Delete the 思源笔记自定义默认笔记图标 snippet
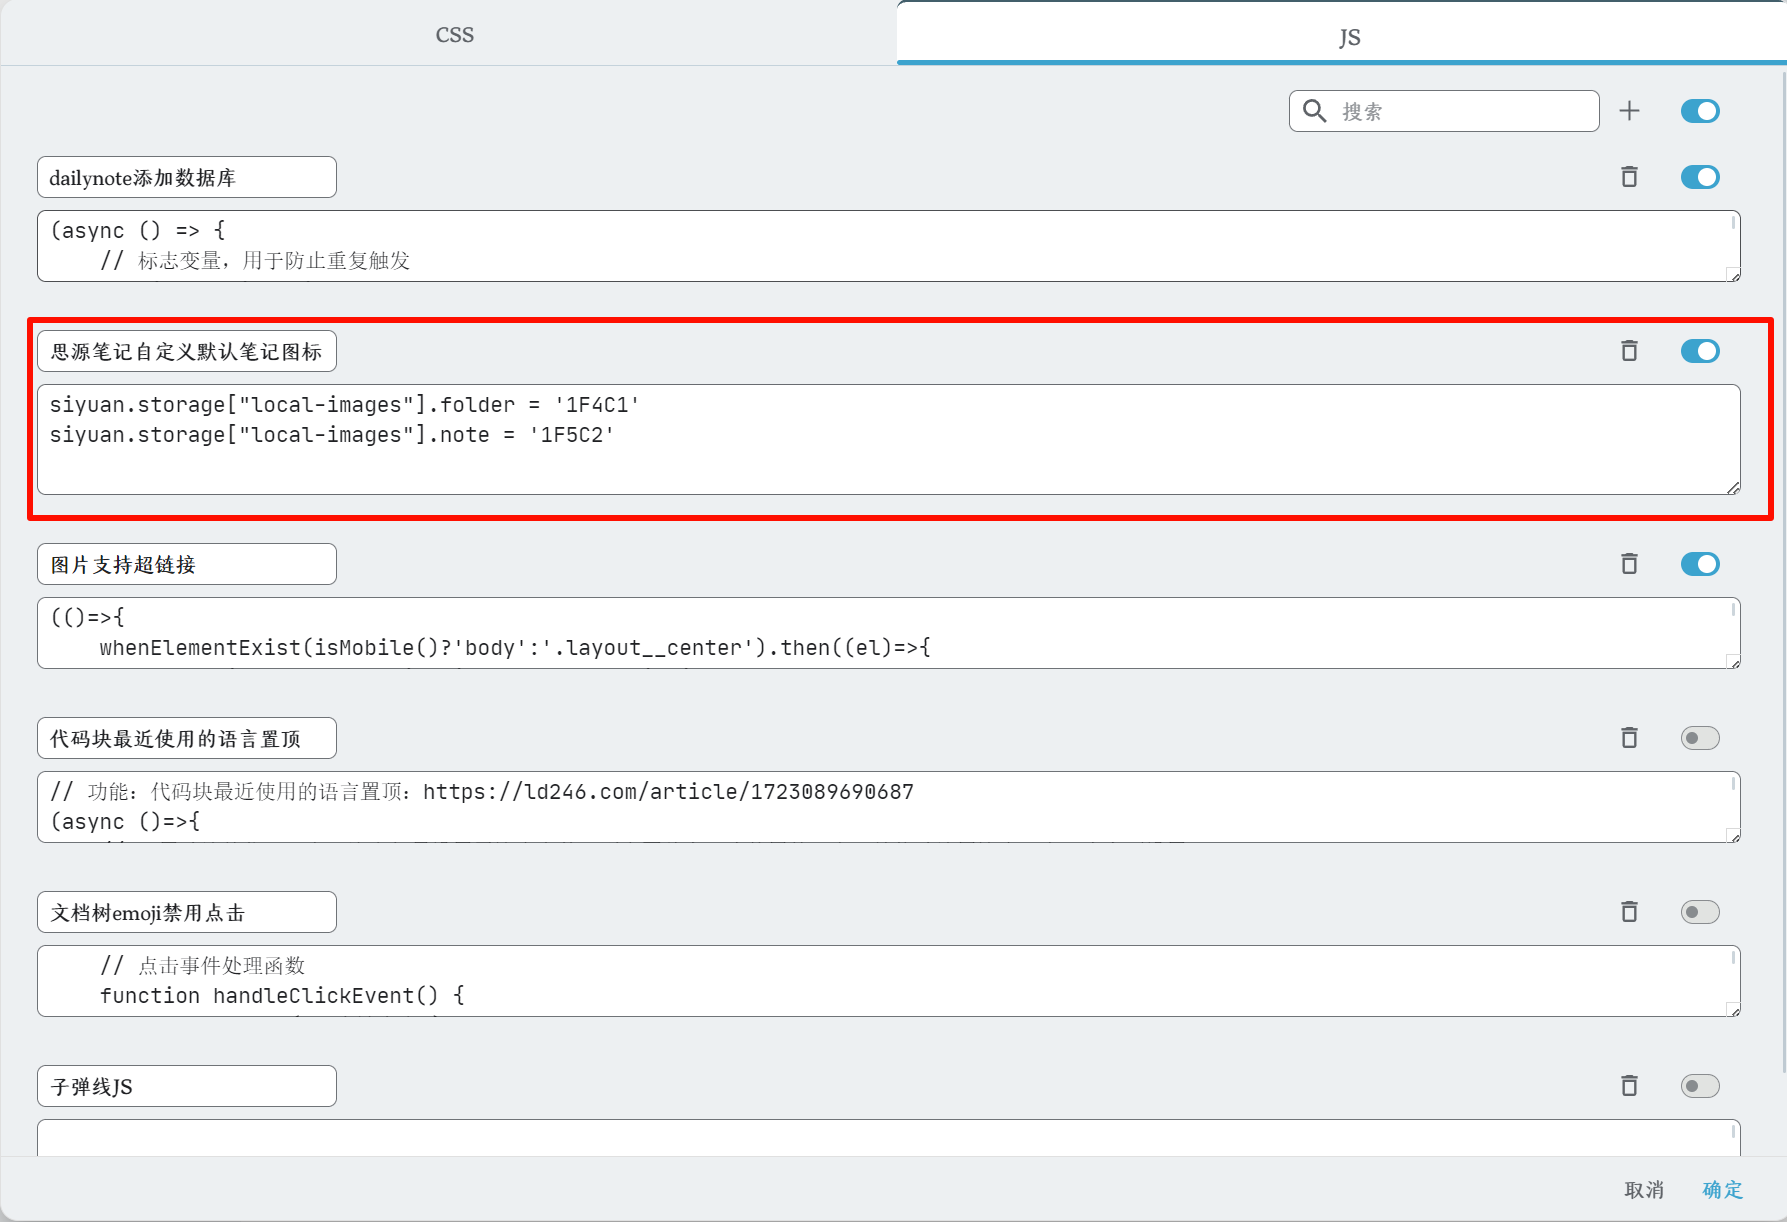Screen dimensions: 1787x1222 [1629, 351]
